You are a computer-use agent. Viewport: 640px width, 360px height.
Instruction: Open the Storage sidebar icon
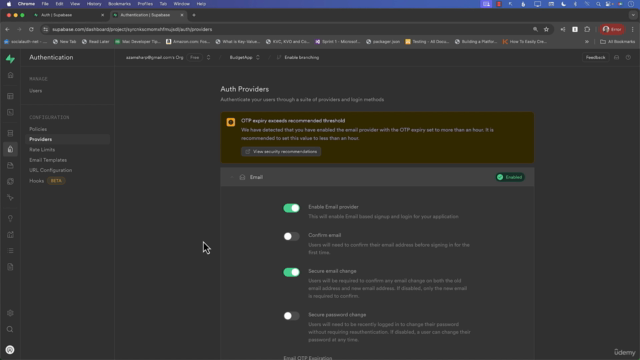(x=11, y=165)
